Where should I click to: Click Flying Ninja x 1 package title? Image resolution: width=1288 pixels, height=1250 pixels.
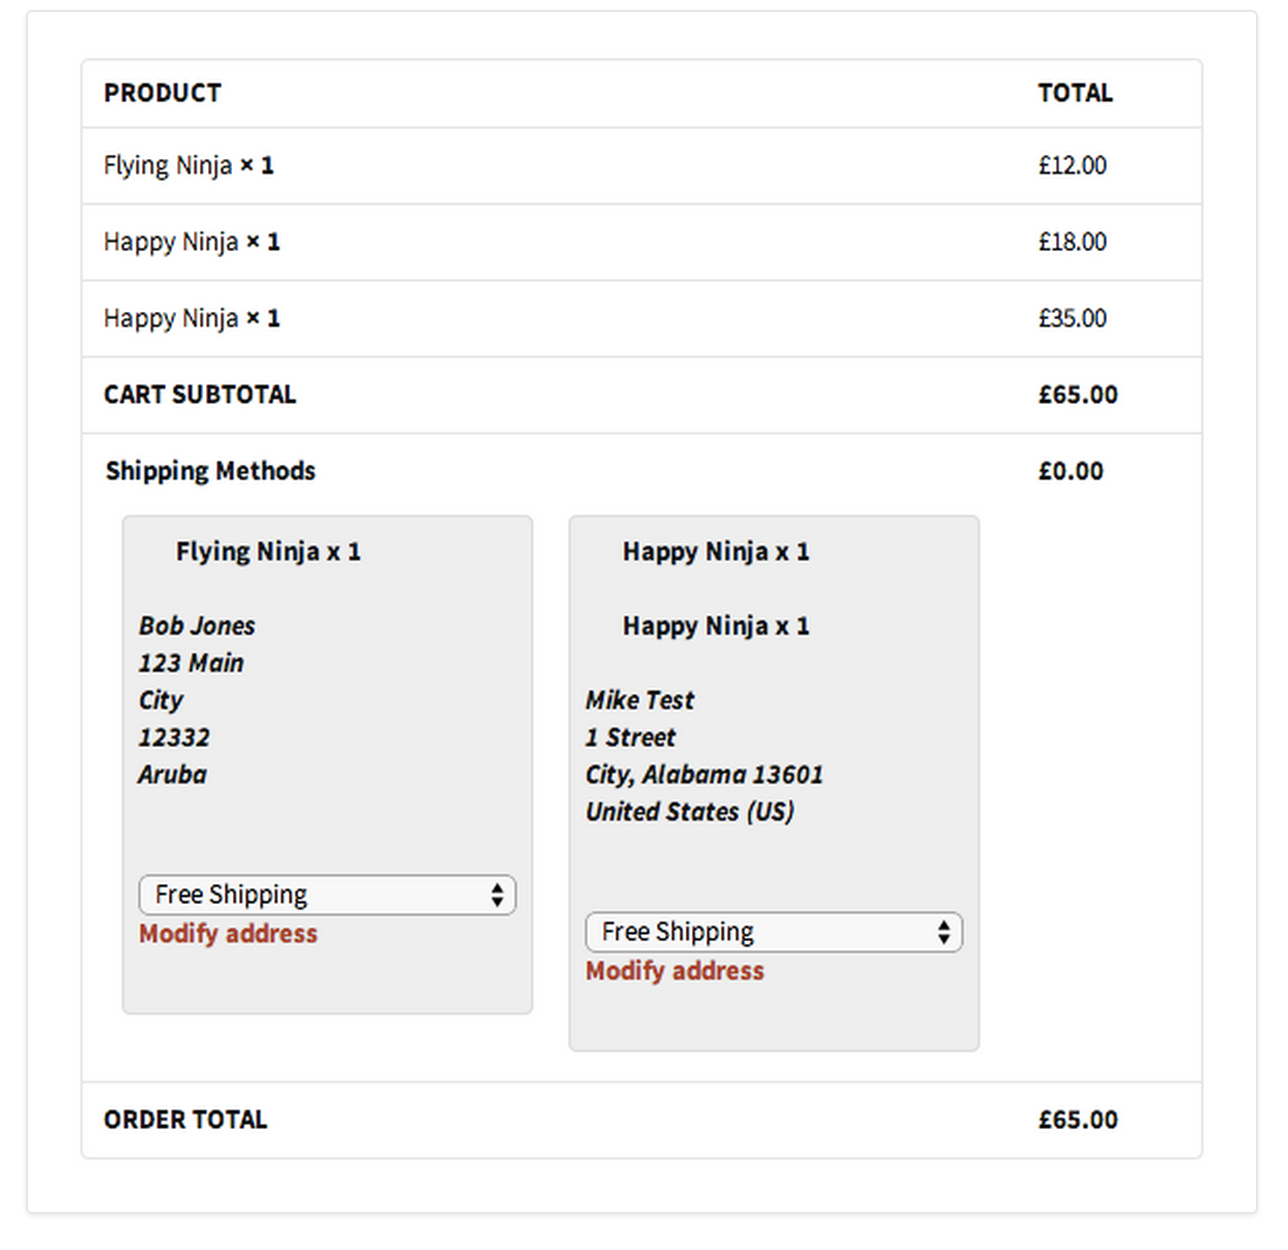tap(268, 552)
